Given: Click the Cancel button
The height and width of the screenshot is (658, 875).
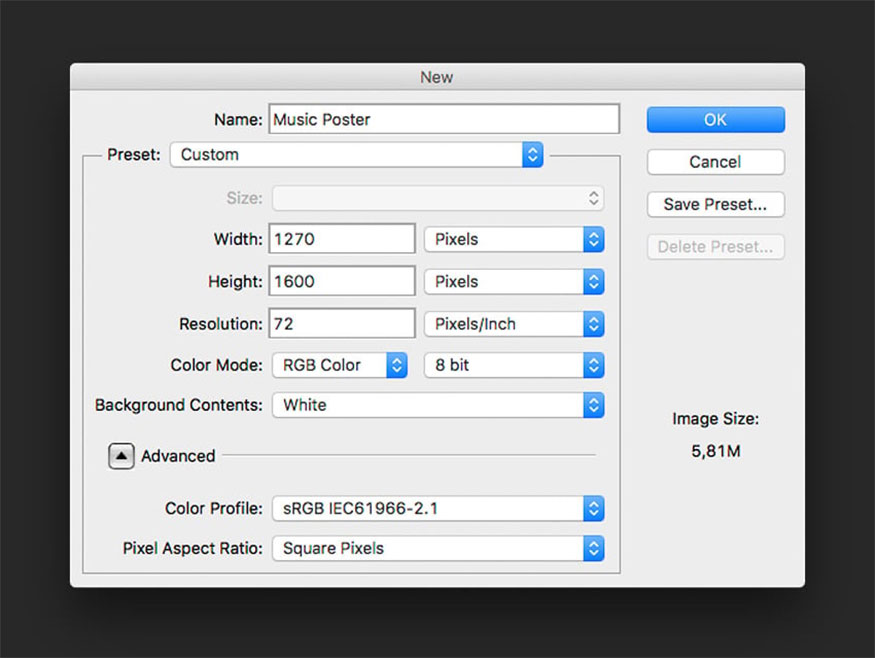Looking at the screenshot, I should coord(715,162).
